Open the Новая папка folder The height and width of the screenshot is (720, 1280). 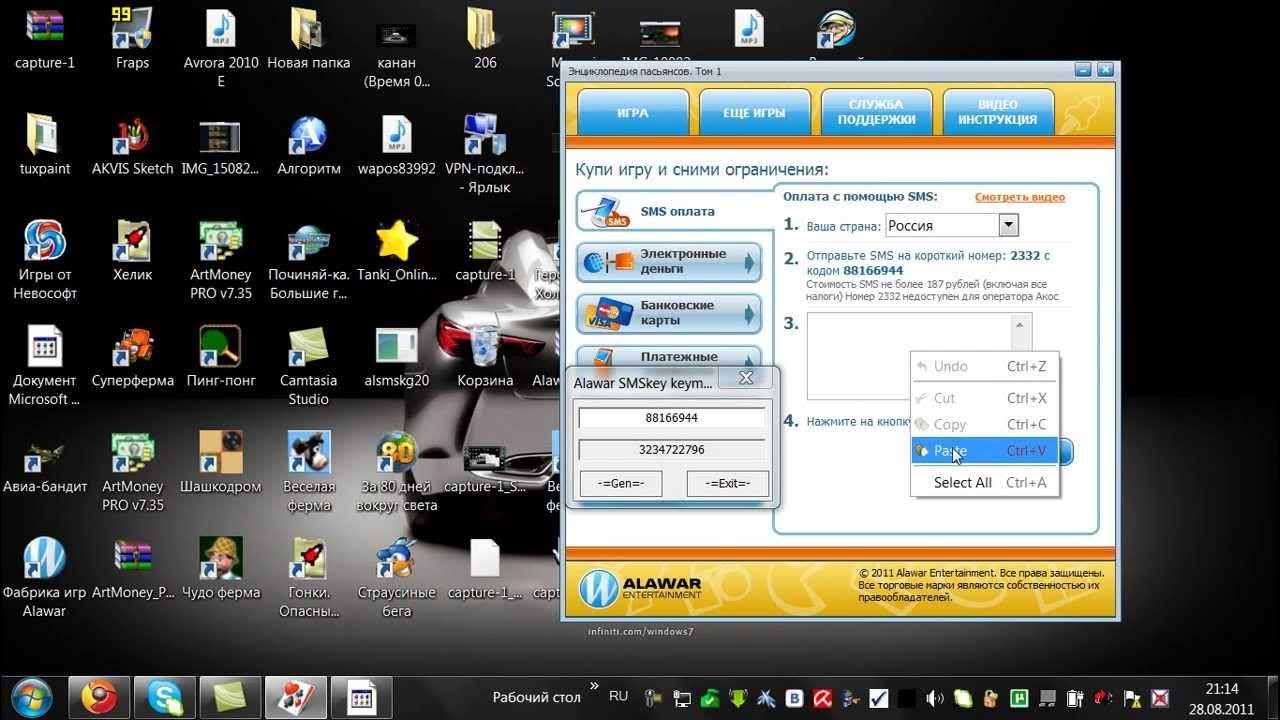309,40
